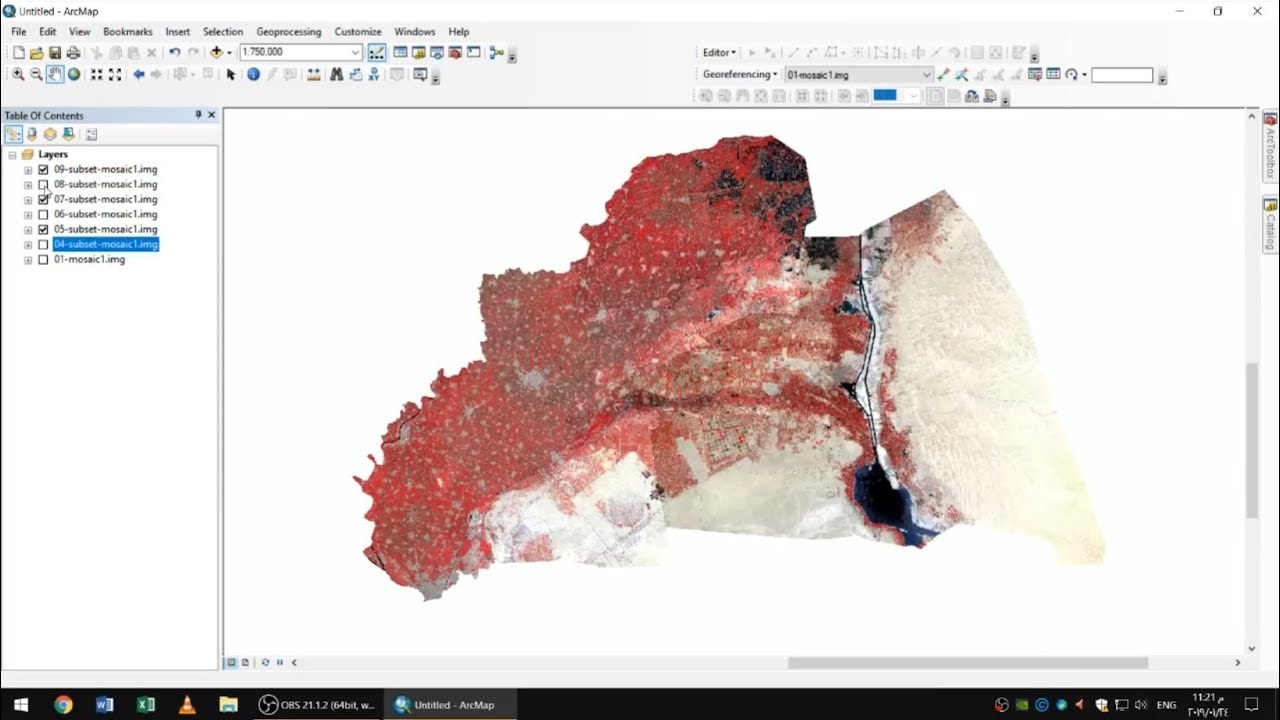Go back to previous extent arrow
The width and height of the screenshot is (1280, 720).
click(139, 74)
